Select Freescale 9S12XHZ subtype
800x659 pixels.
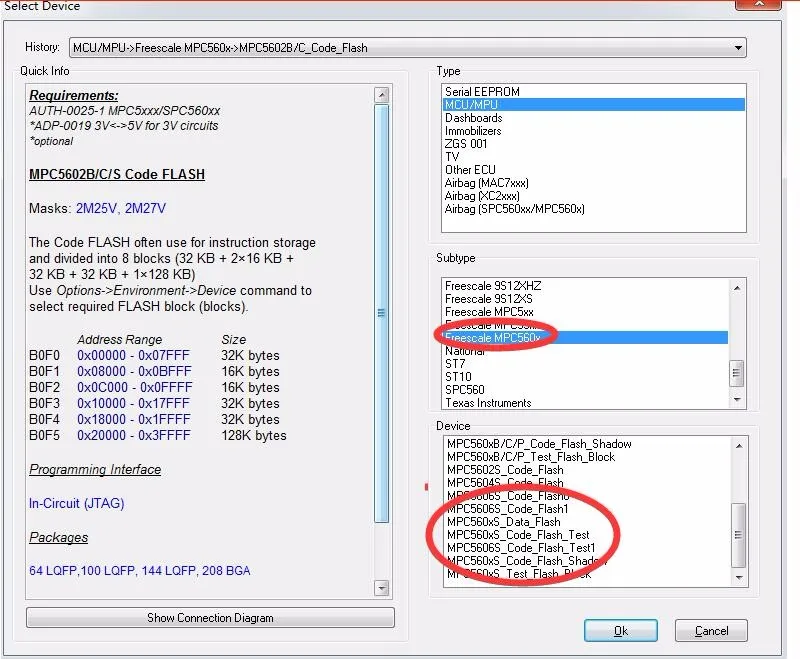pos(585,286)
